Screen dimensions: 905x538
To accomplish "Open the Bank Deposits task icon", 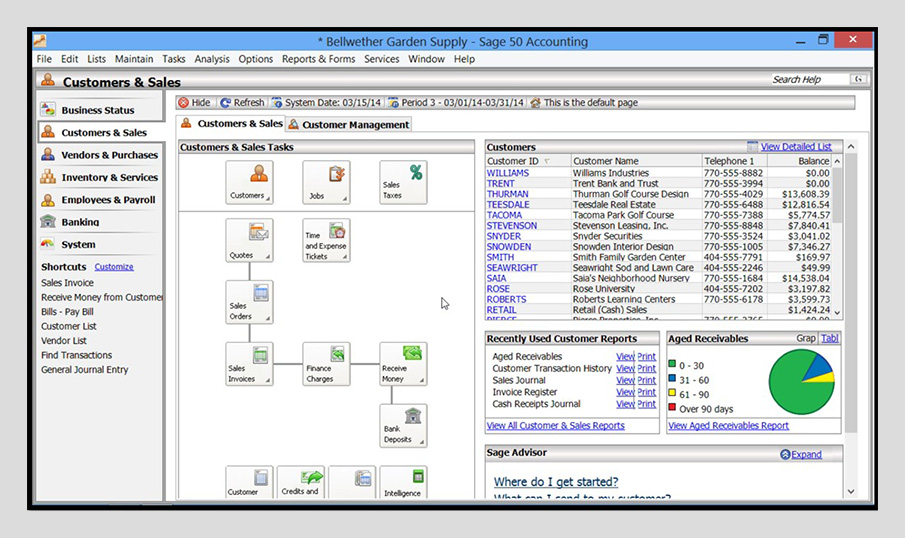I will (x=403, y=425).
